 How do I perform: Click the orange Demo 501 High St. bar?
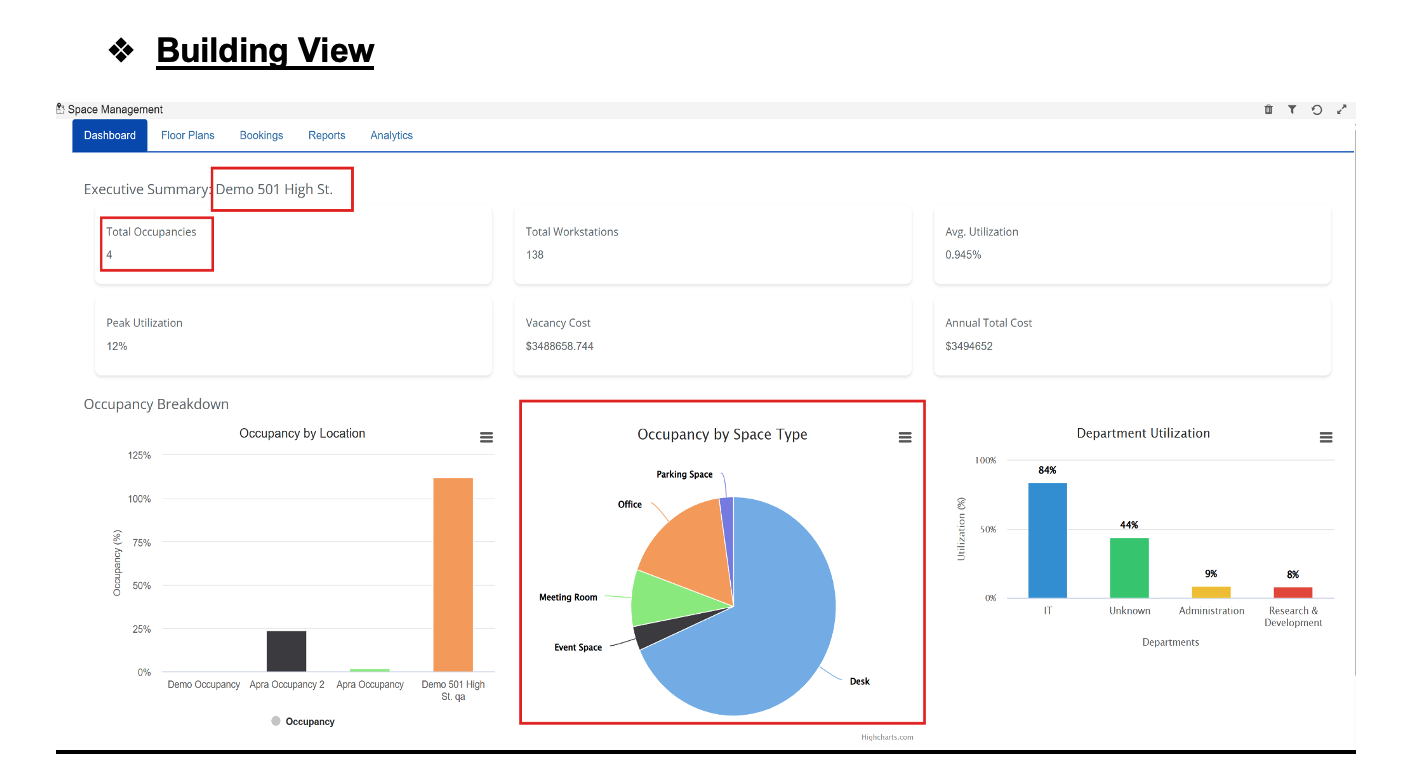(x=453, y=575)
